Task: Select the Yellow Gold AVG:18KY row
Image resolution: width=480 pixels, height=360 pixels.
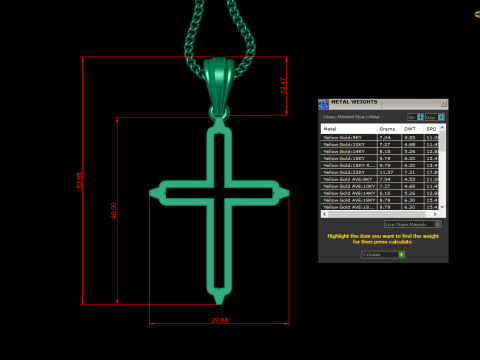Action: click(380, 200)
